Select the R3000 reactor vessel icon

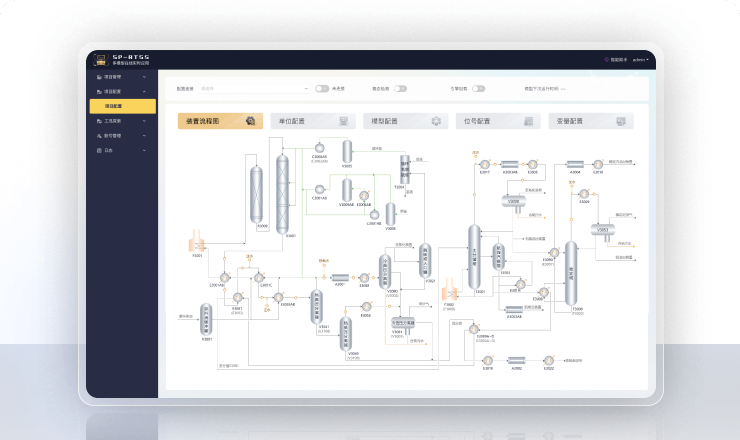click(x=256, y=194)
